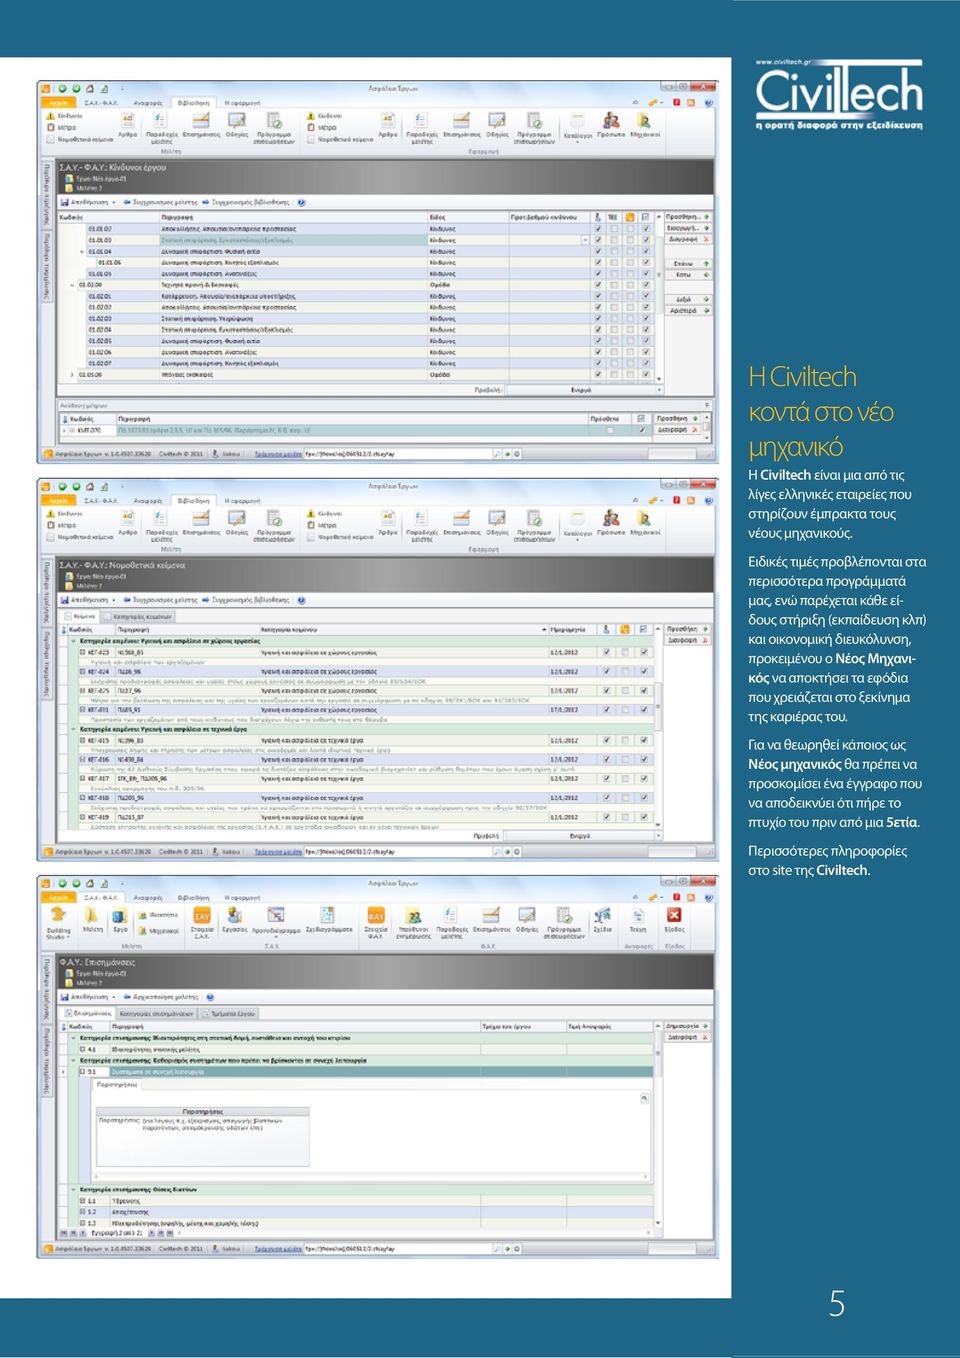Select row ΚΕΙ-016 in the Νομοθετικά κείμενα list
This screenshot has width=960, height=1358.
[365, 760]
